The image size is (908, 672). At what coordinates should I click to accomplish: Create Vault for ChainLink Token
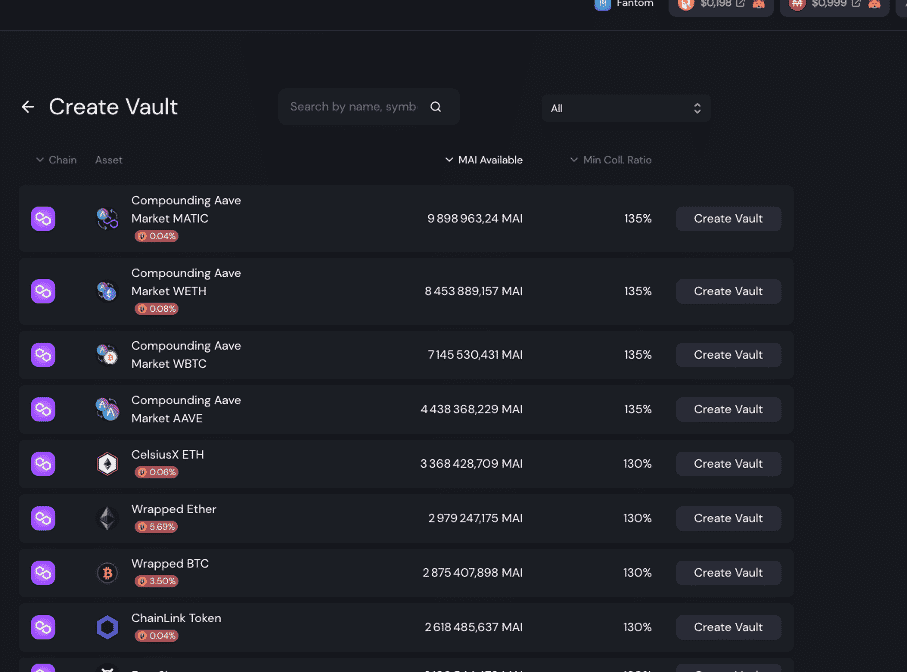(728, 627)
